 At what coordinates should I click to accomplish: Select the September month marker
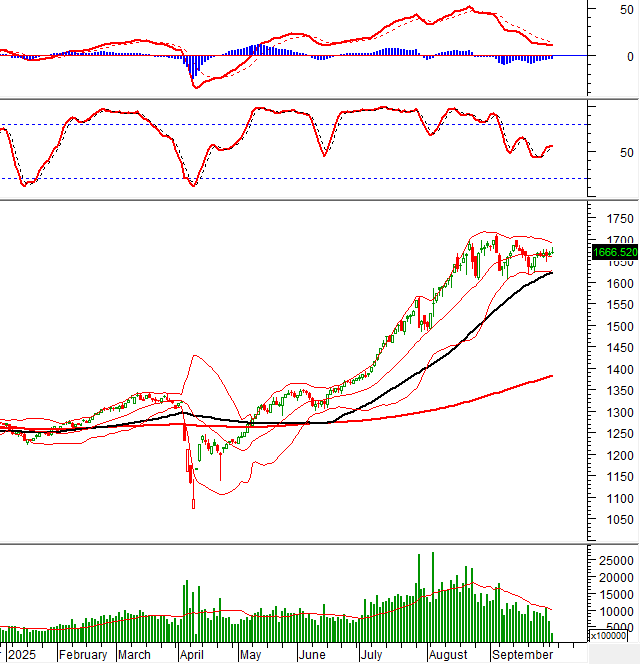[x=523, y=655]
